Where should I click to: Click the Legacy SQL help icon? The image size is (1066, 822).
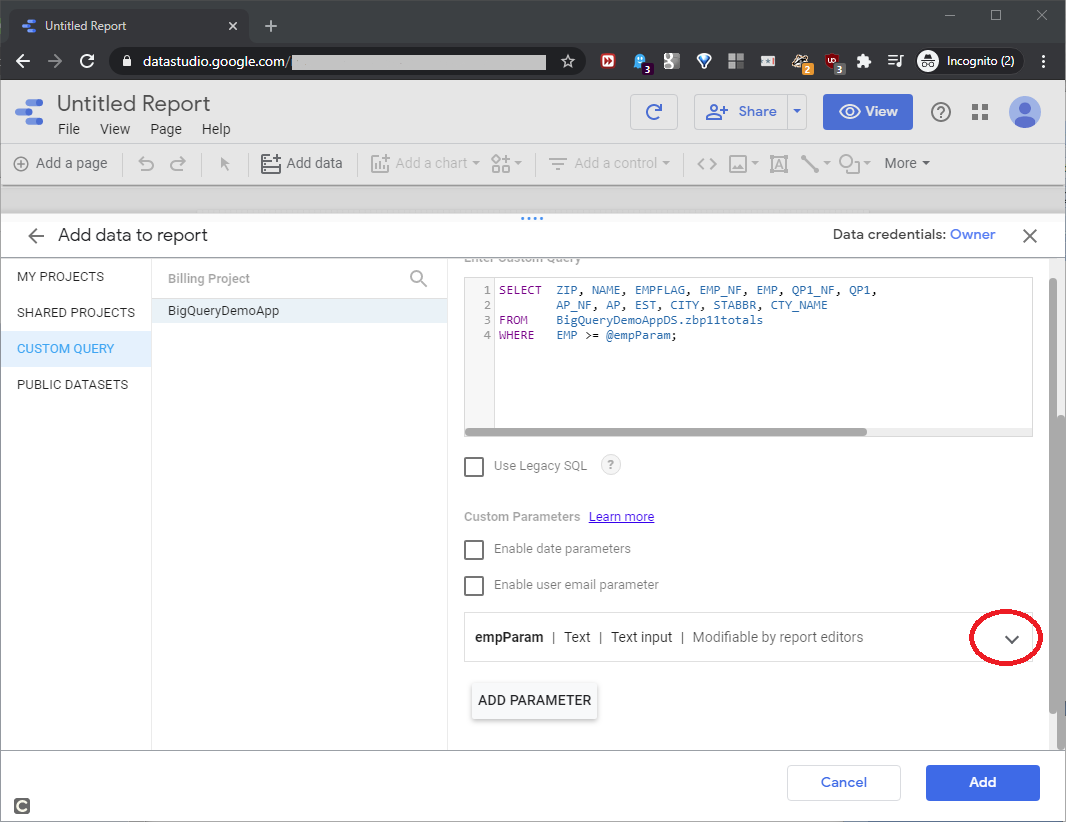[x=610, y=465]
